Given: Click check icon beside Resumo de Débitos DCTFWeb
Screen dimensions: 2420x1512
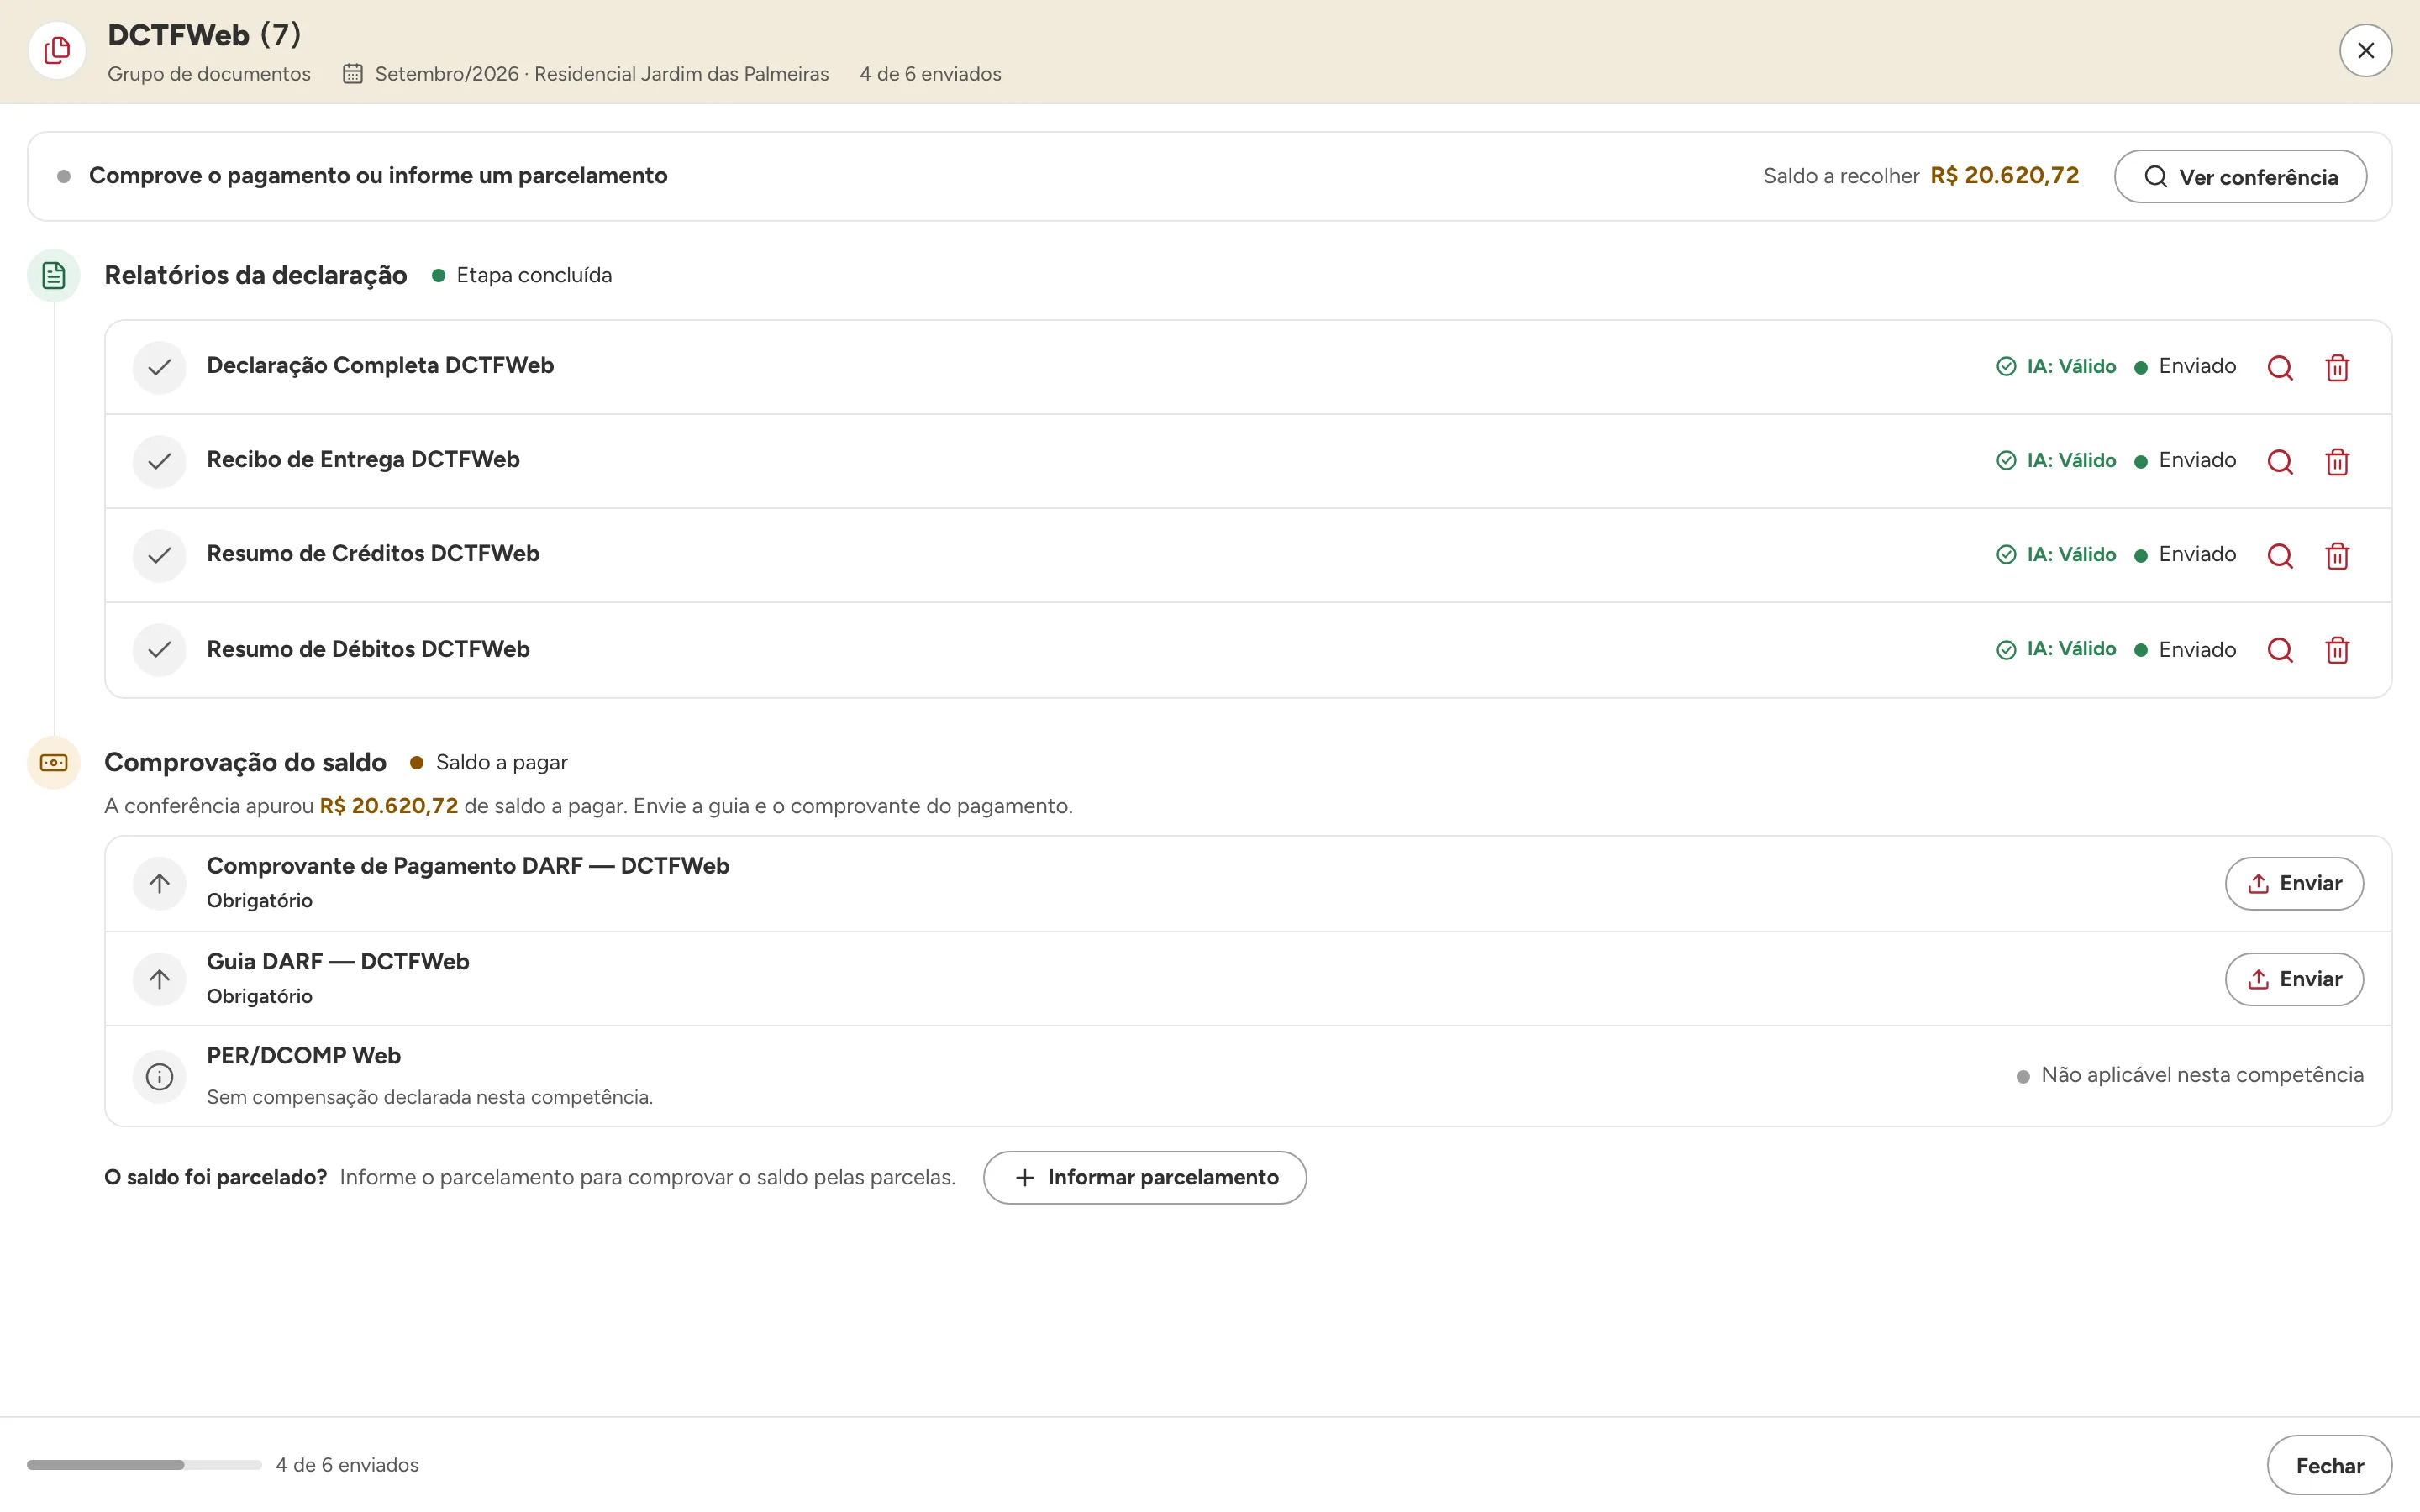Looking at the screenshot, I should pyautogui.click(x=159, y=650).
